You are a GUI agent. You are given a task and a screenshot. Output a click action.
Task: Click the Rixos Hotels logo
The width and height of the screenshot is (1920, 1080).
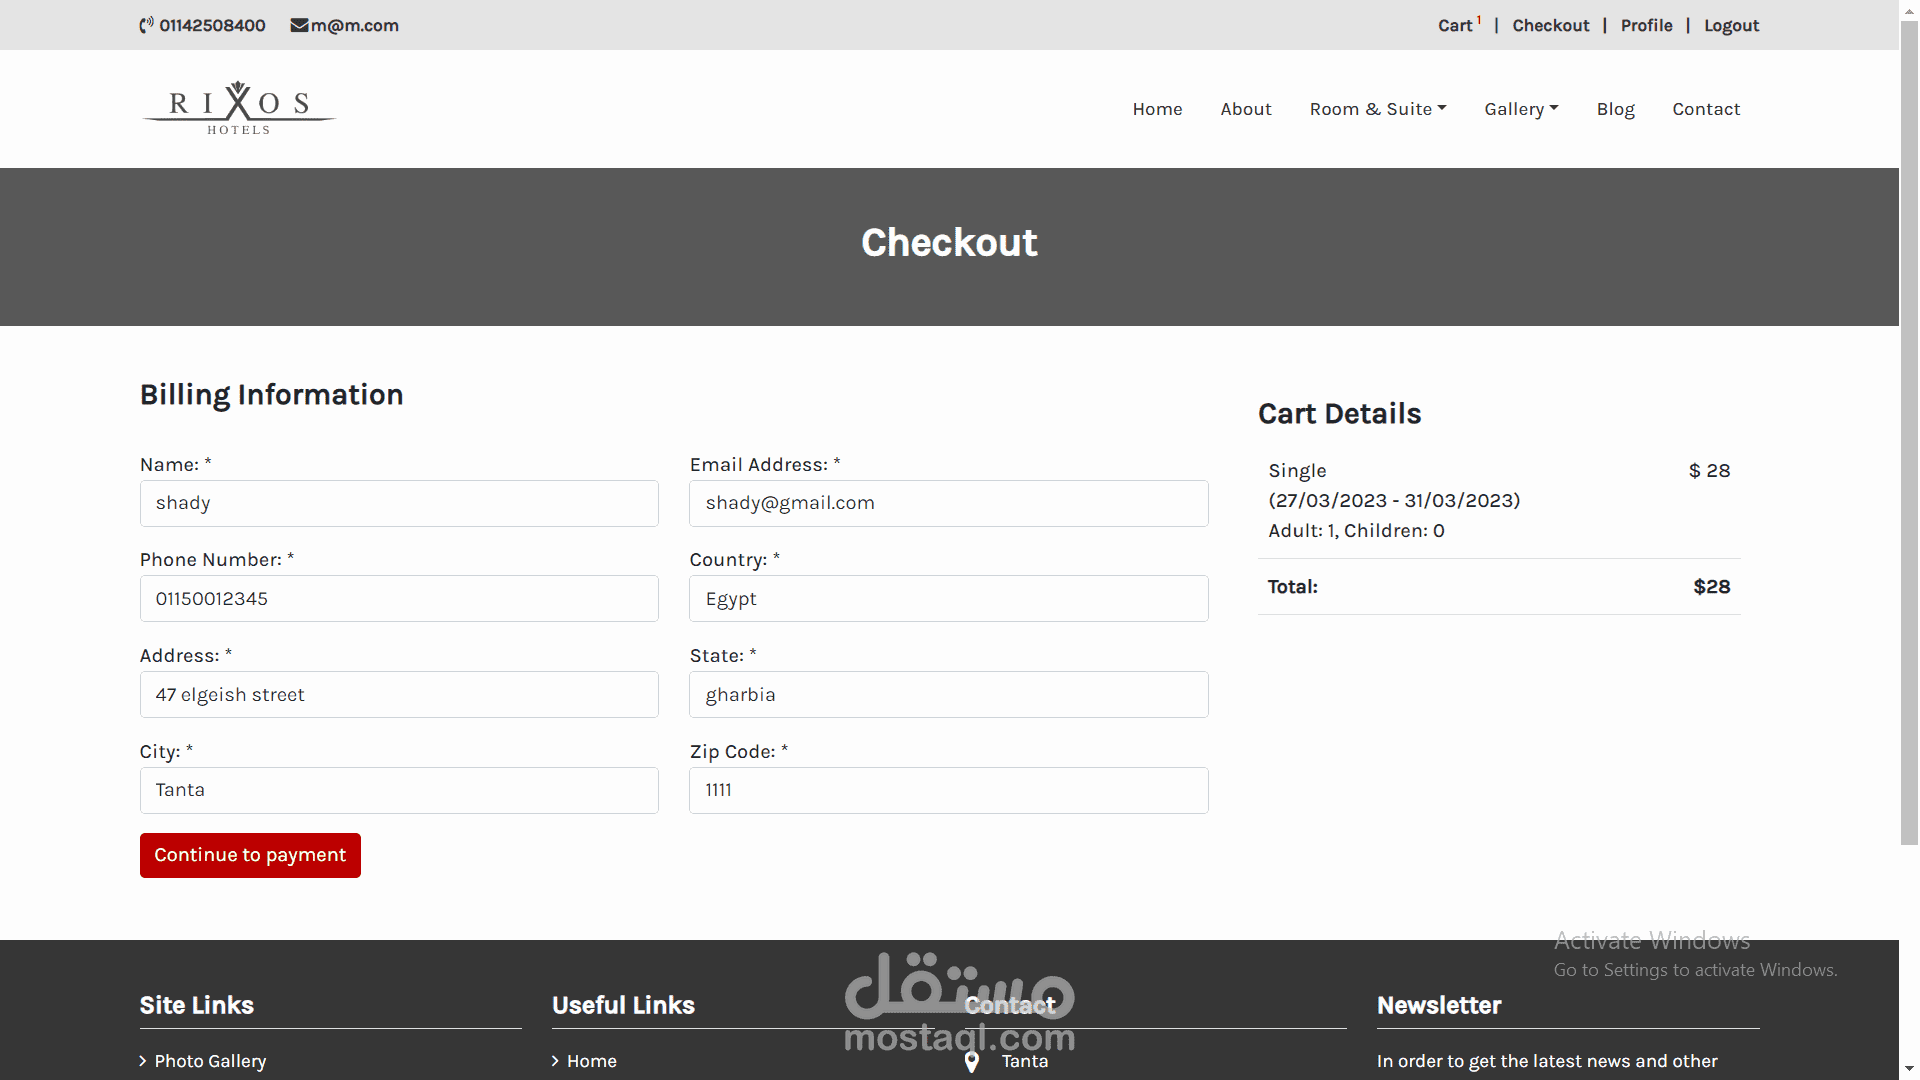[238, 108]
